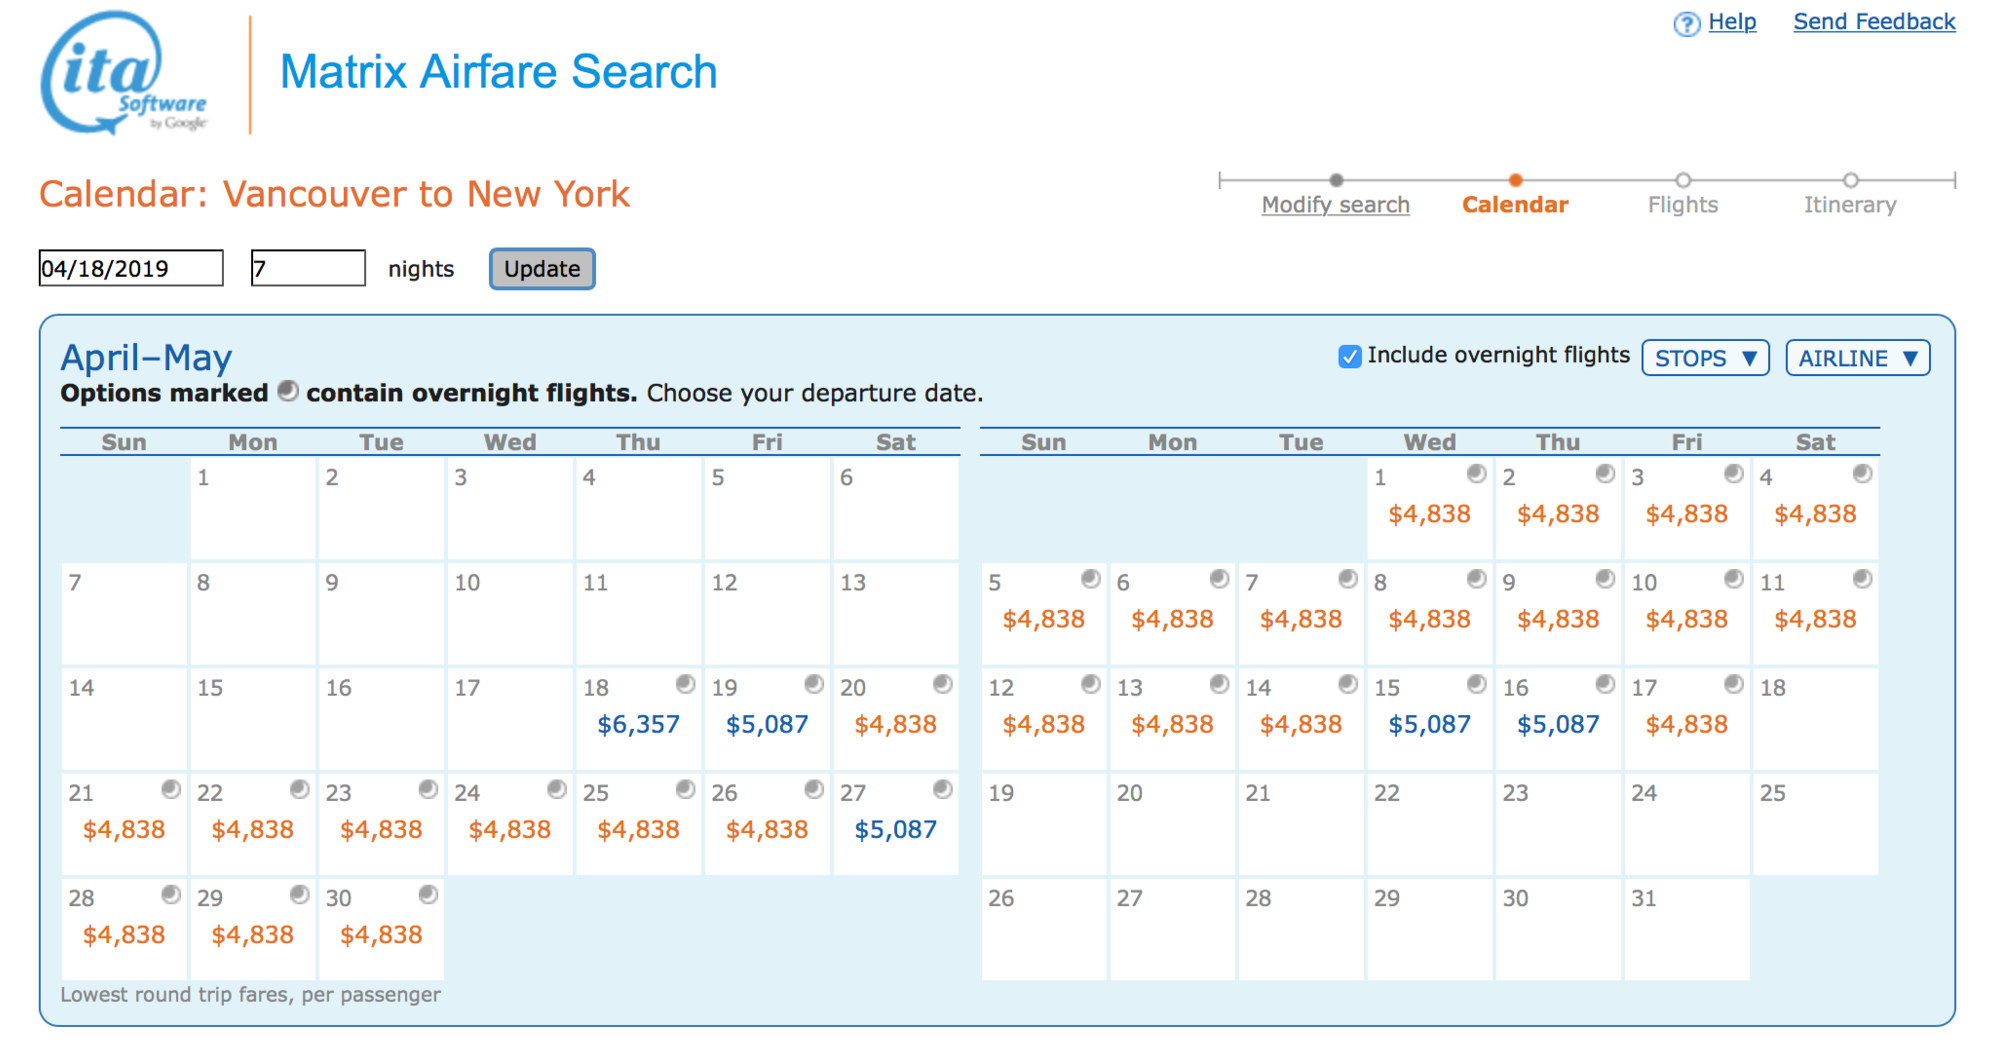The image size is (1997, 1064).
Task: Click overnight flight icon on April 27
Action: click(942, 789)
